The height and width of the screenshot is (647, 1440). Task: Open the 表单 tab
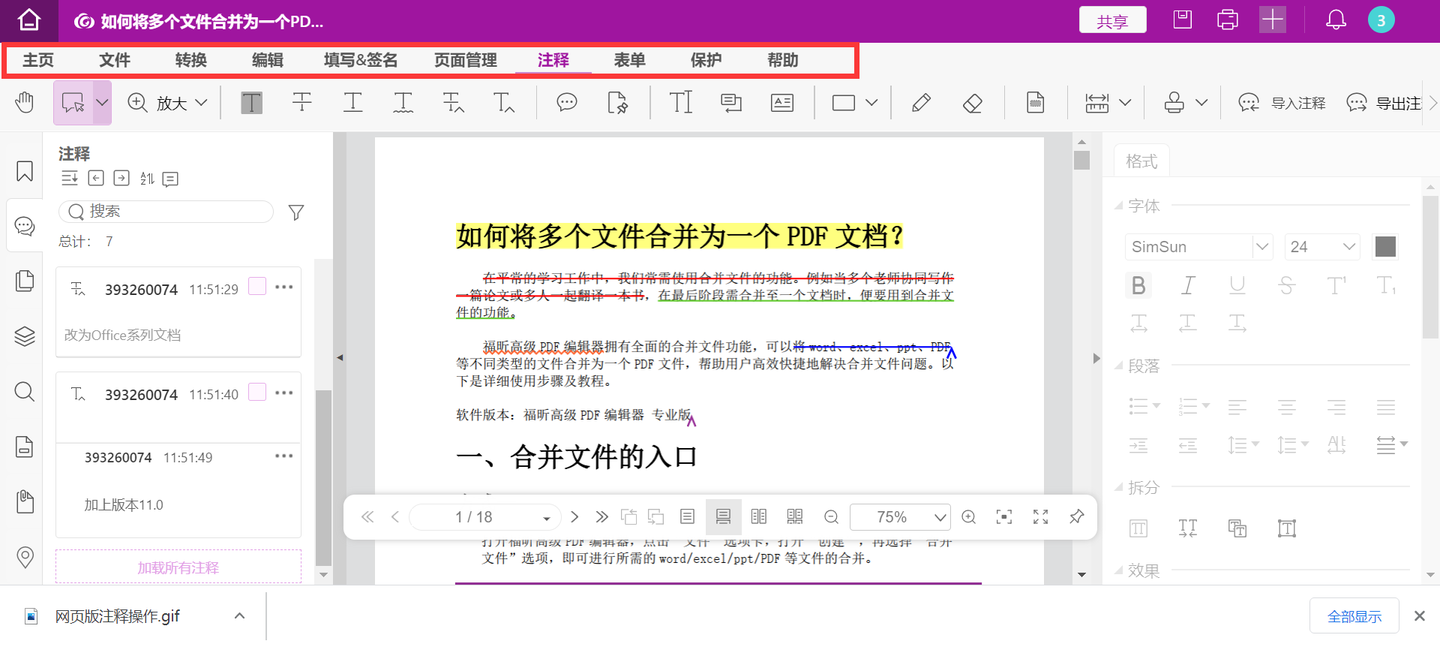point(629,60)
